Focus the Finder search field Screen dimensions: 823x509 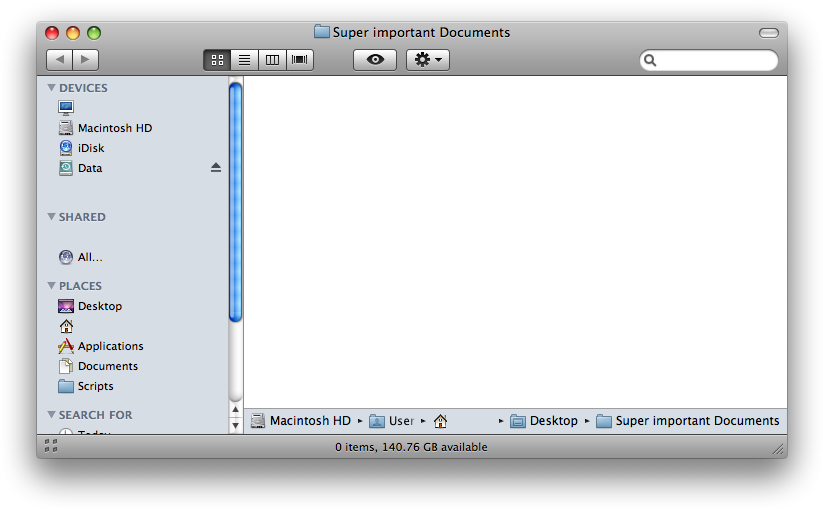click(709, 60)
